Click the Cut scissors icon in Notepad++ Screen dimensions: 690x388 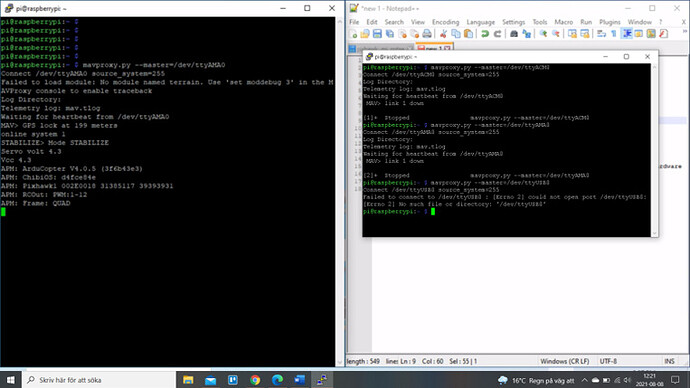pos(444,34)
